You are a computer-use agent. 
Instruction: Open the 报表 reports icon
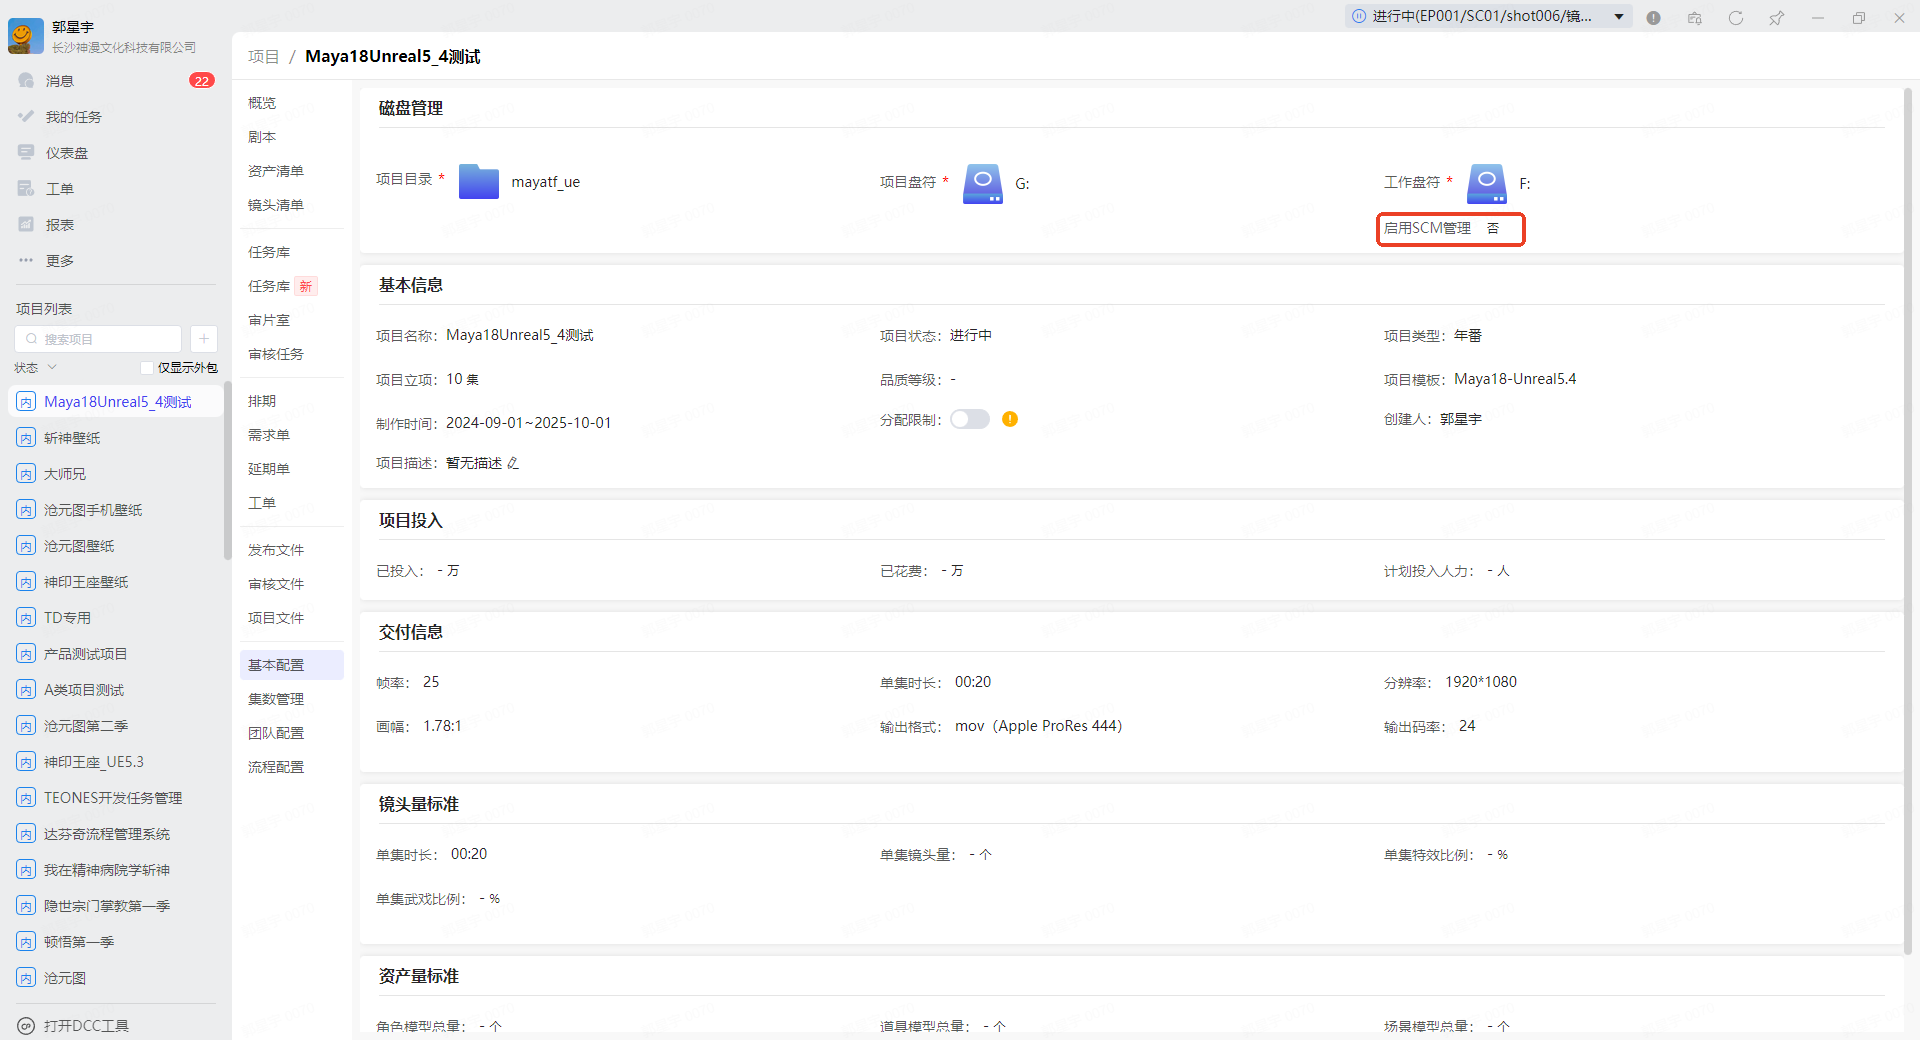click(x=26, y=225)
